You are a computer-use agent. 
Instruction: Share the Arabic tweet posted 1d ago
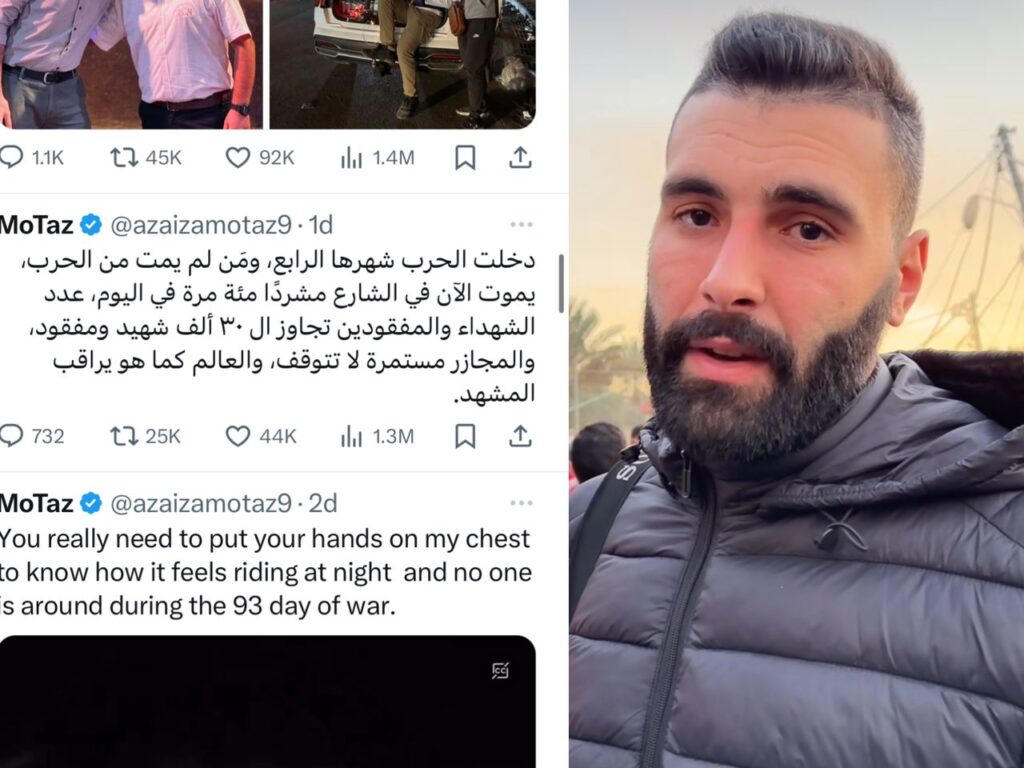click(520, 436)
